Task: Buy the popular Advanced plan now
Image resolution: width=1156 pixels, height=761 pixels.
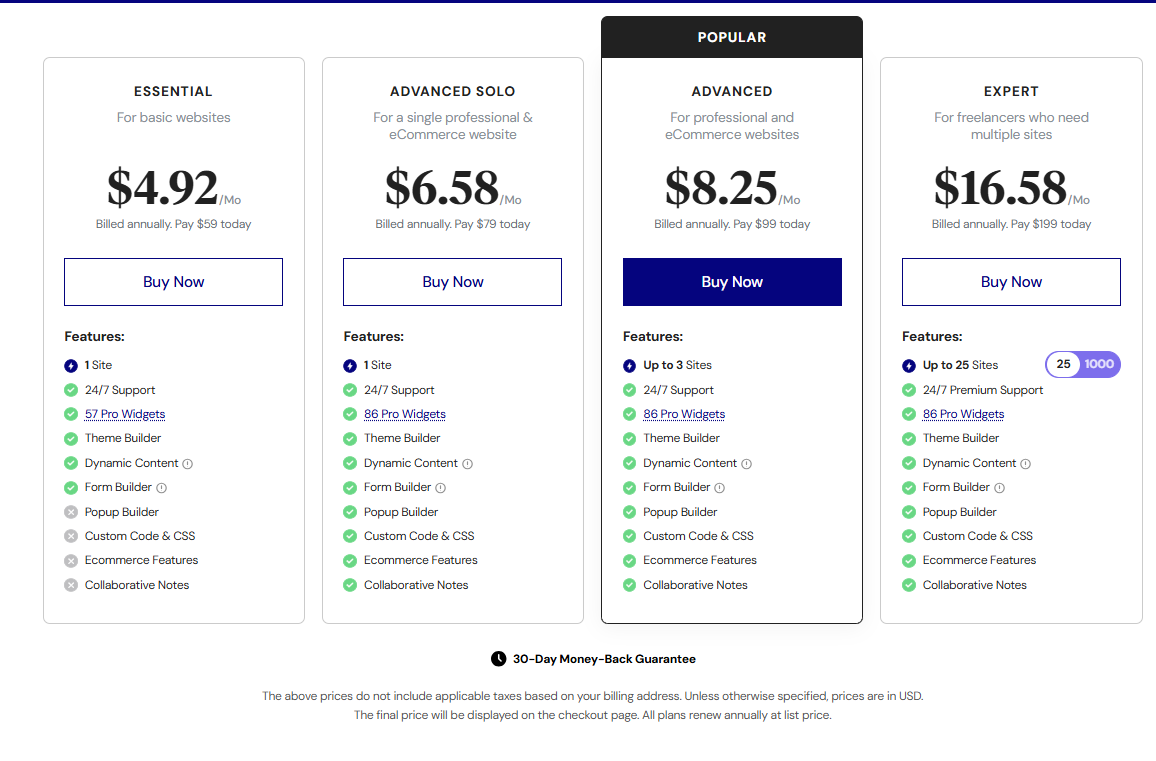Action: click(x=732, y=282)
